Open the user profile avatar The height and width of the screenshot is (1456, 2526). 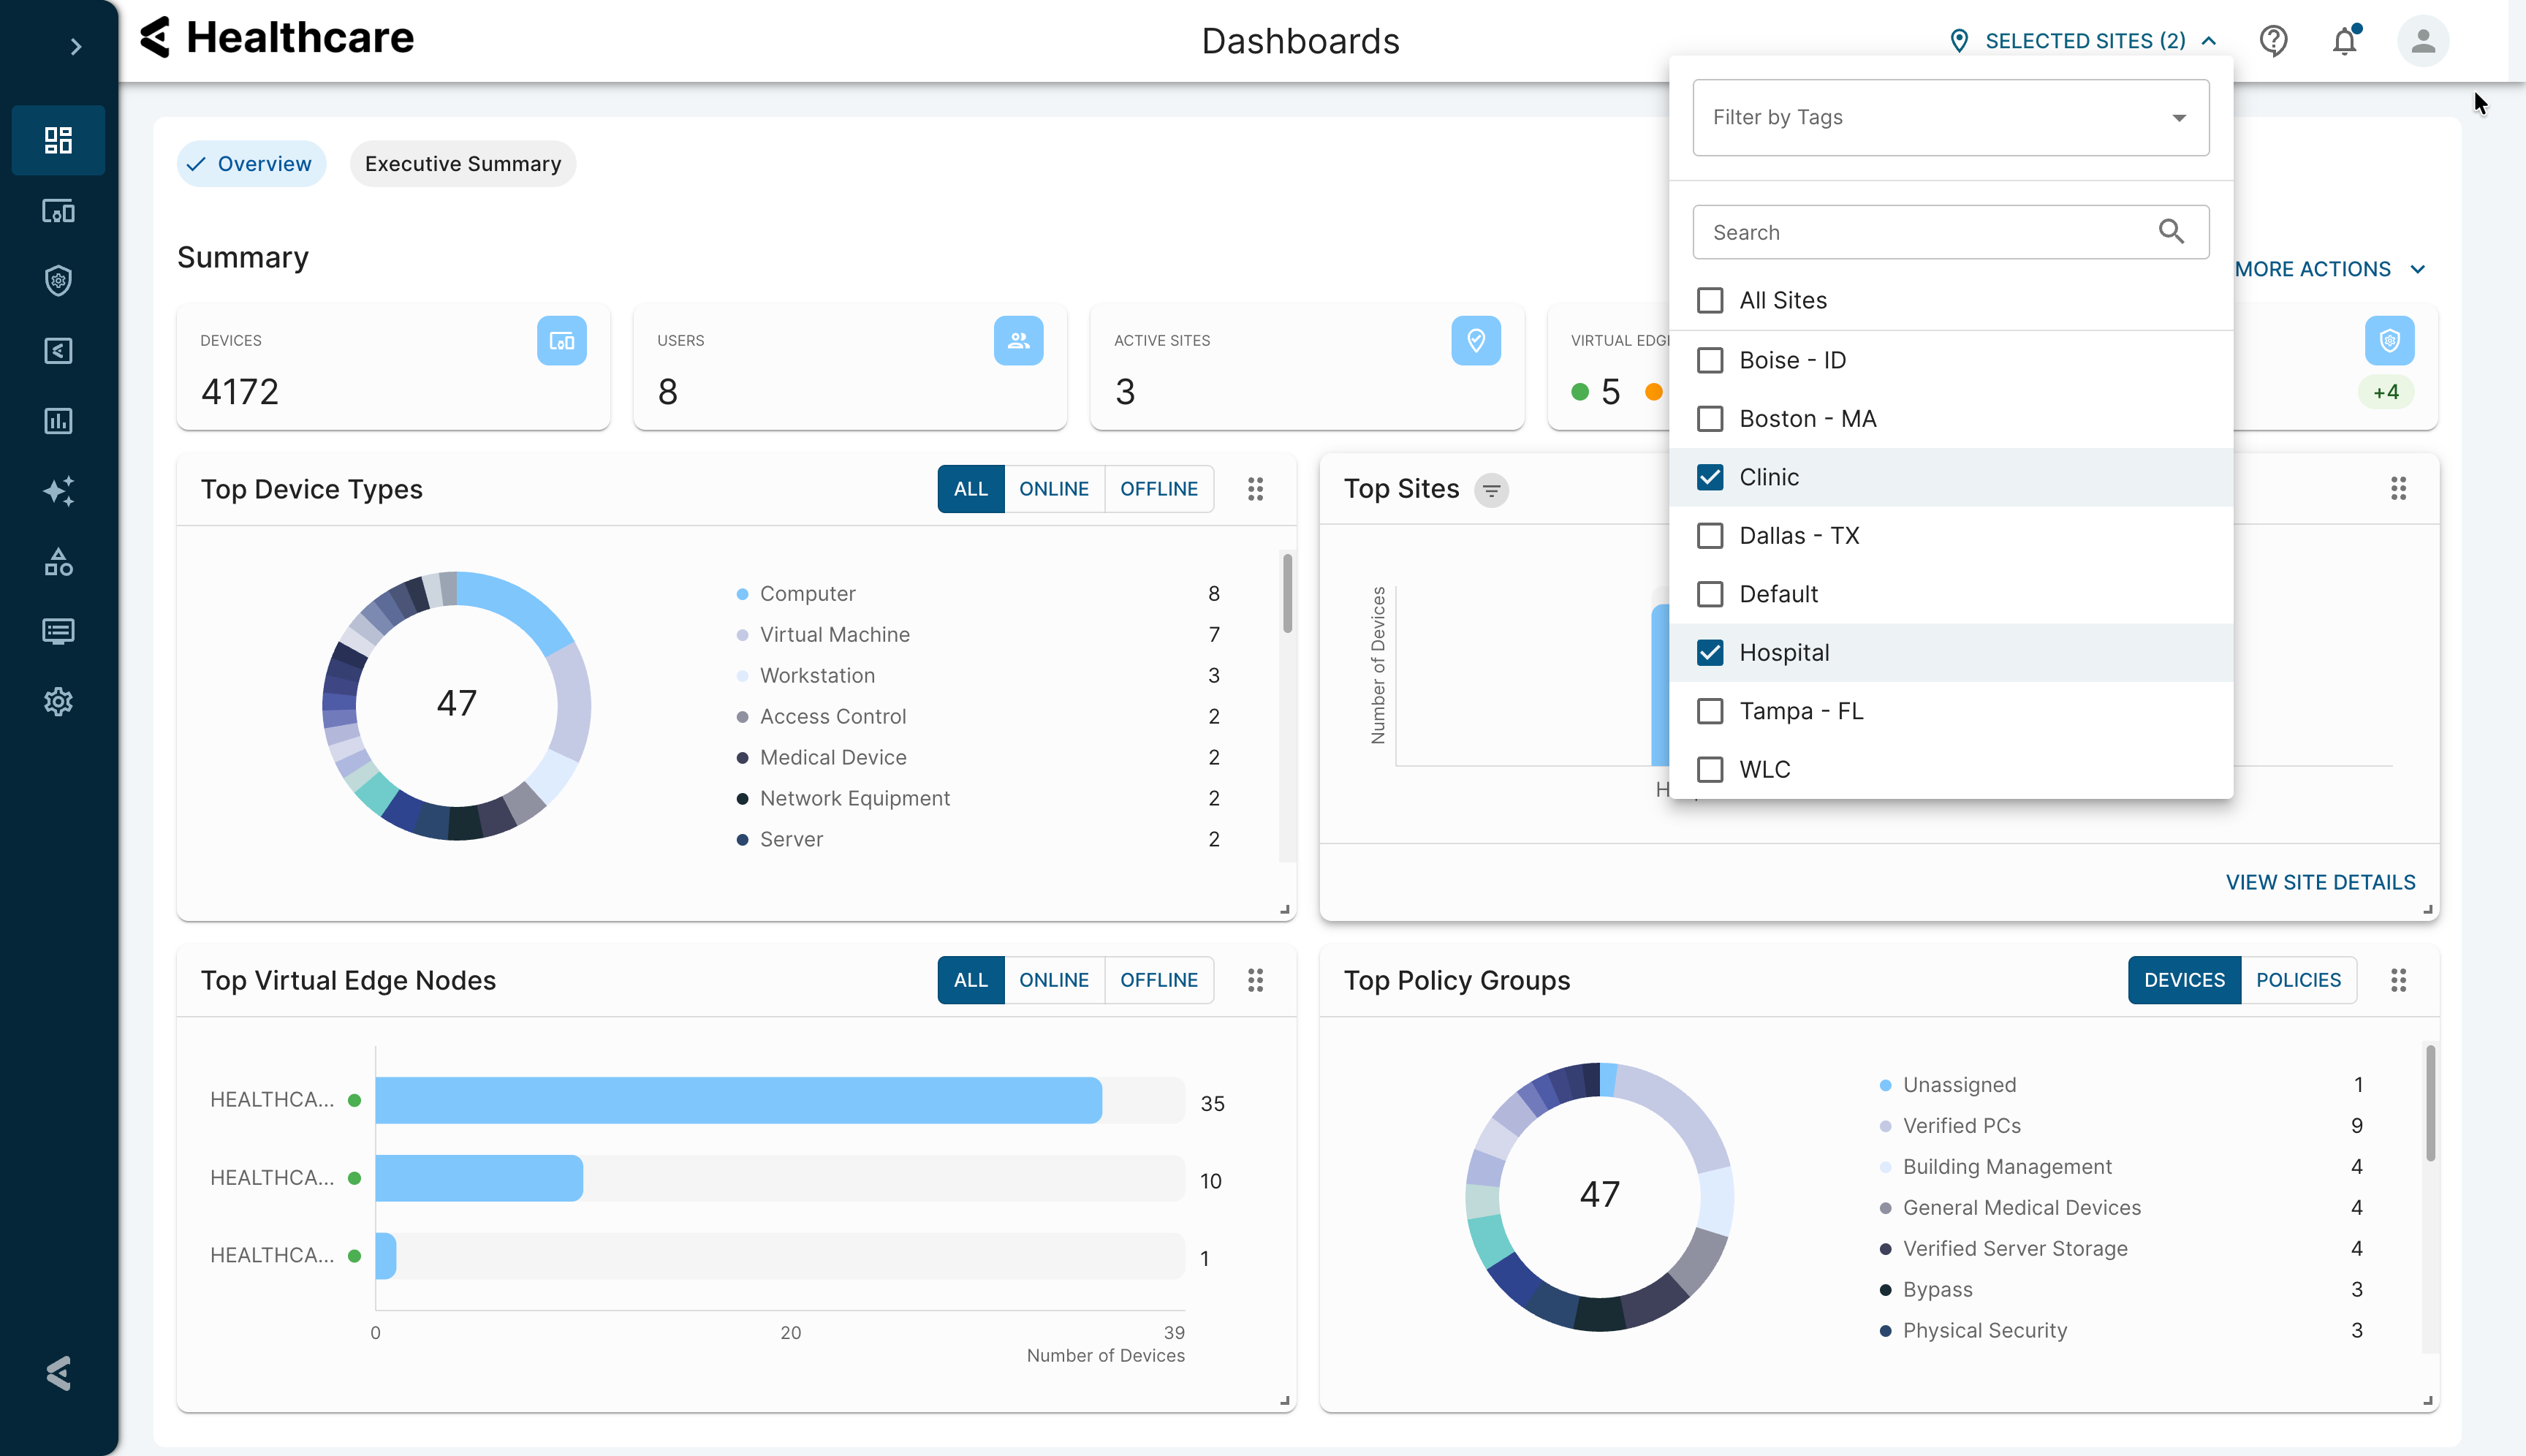click(2422, 41)
